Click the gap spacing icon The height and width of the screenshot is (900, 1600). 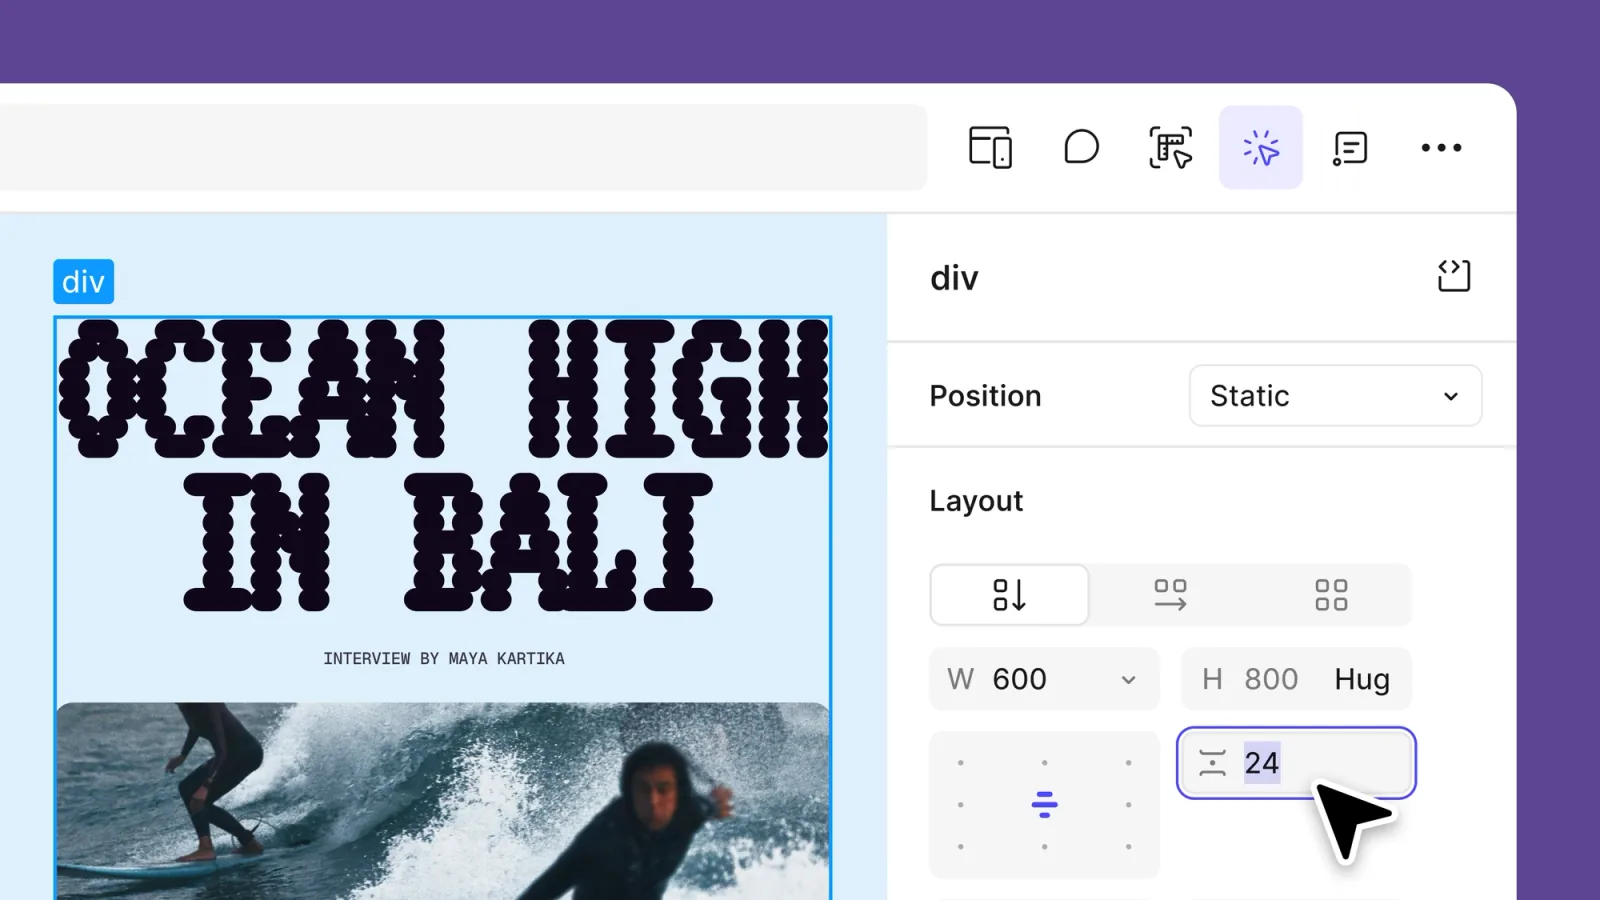tap(1212, 763)
